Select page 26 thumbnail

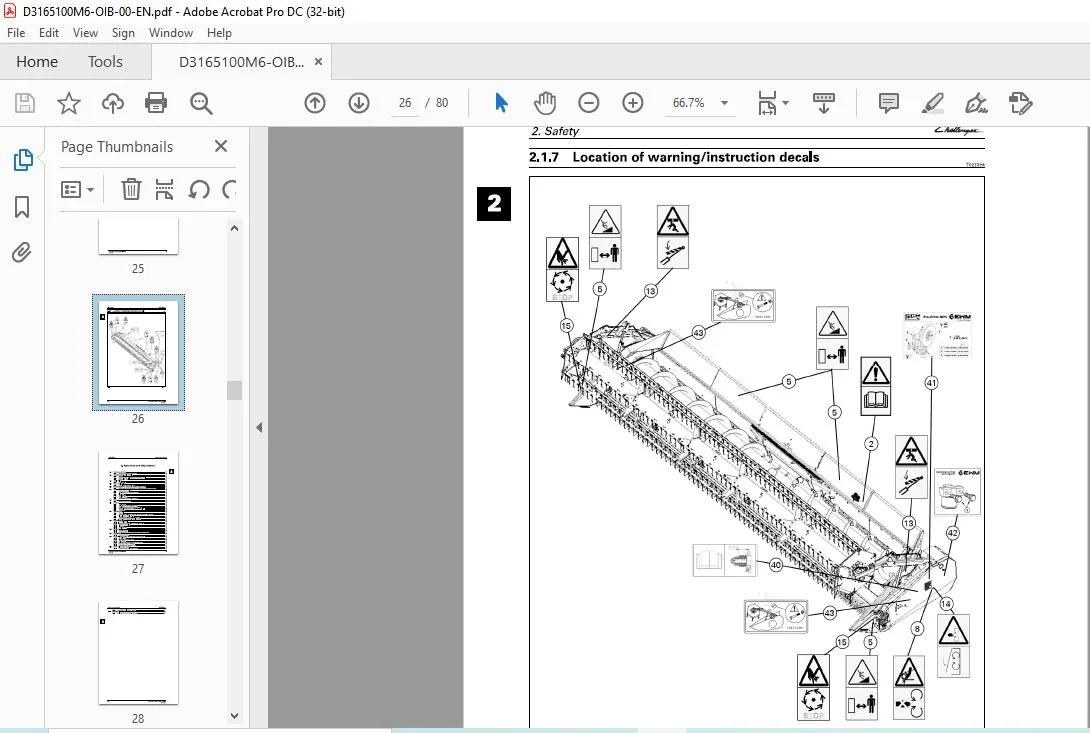(x=138, y=352)
